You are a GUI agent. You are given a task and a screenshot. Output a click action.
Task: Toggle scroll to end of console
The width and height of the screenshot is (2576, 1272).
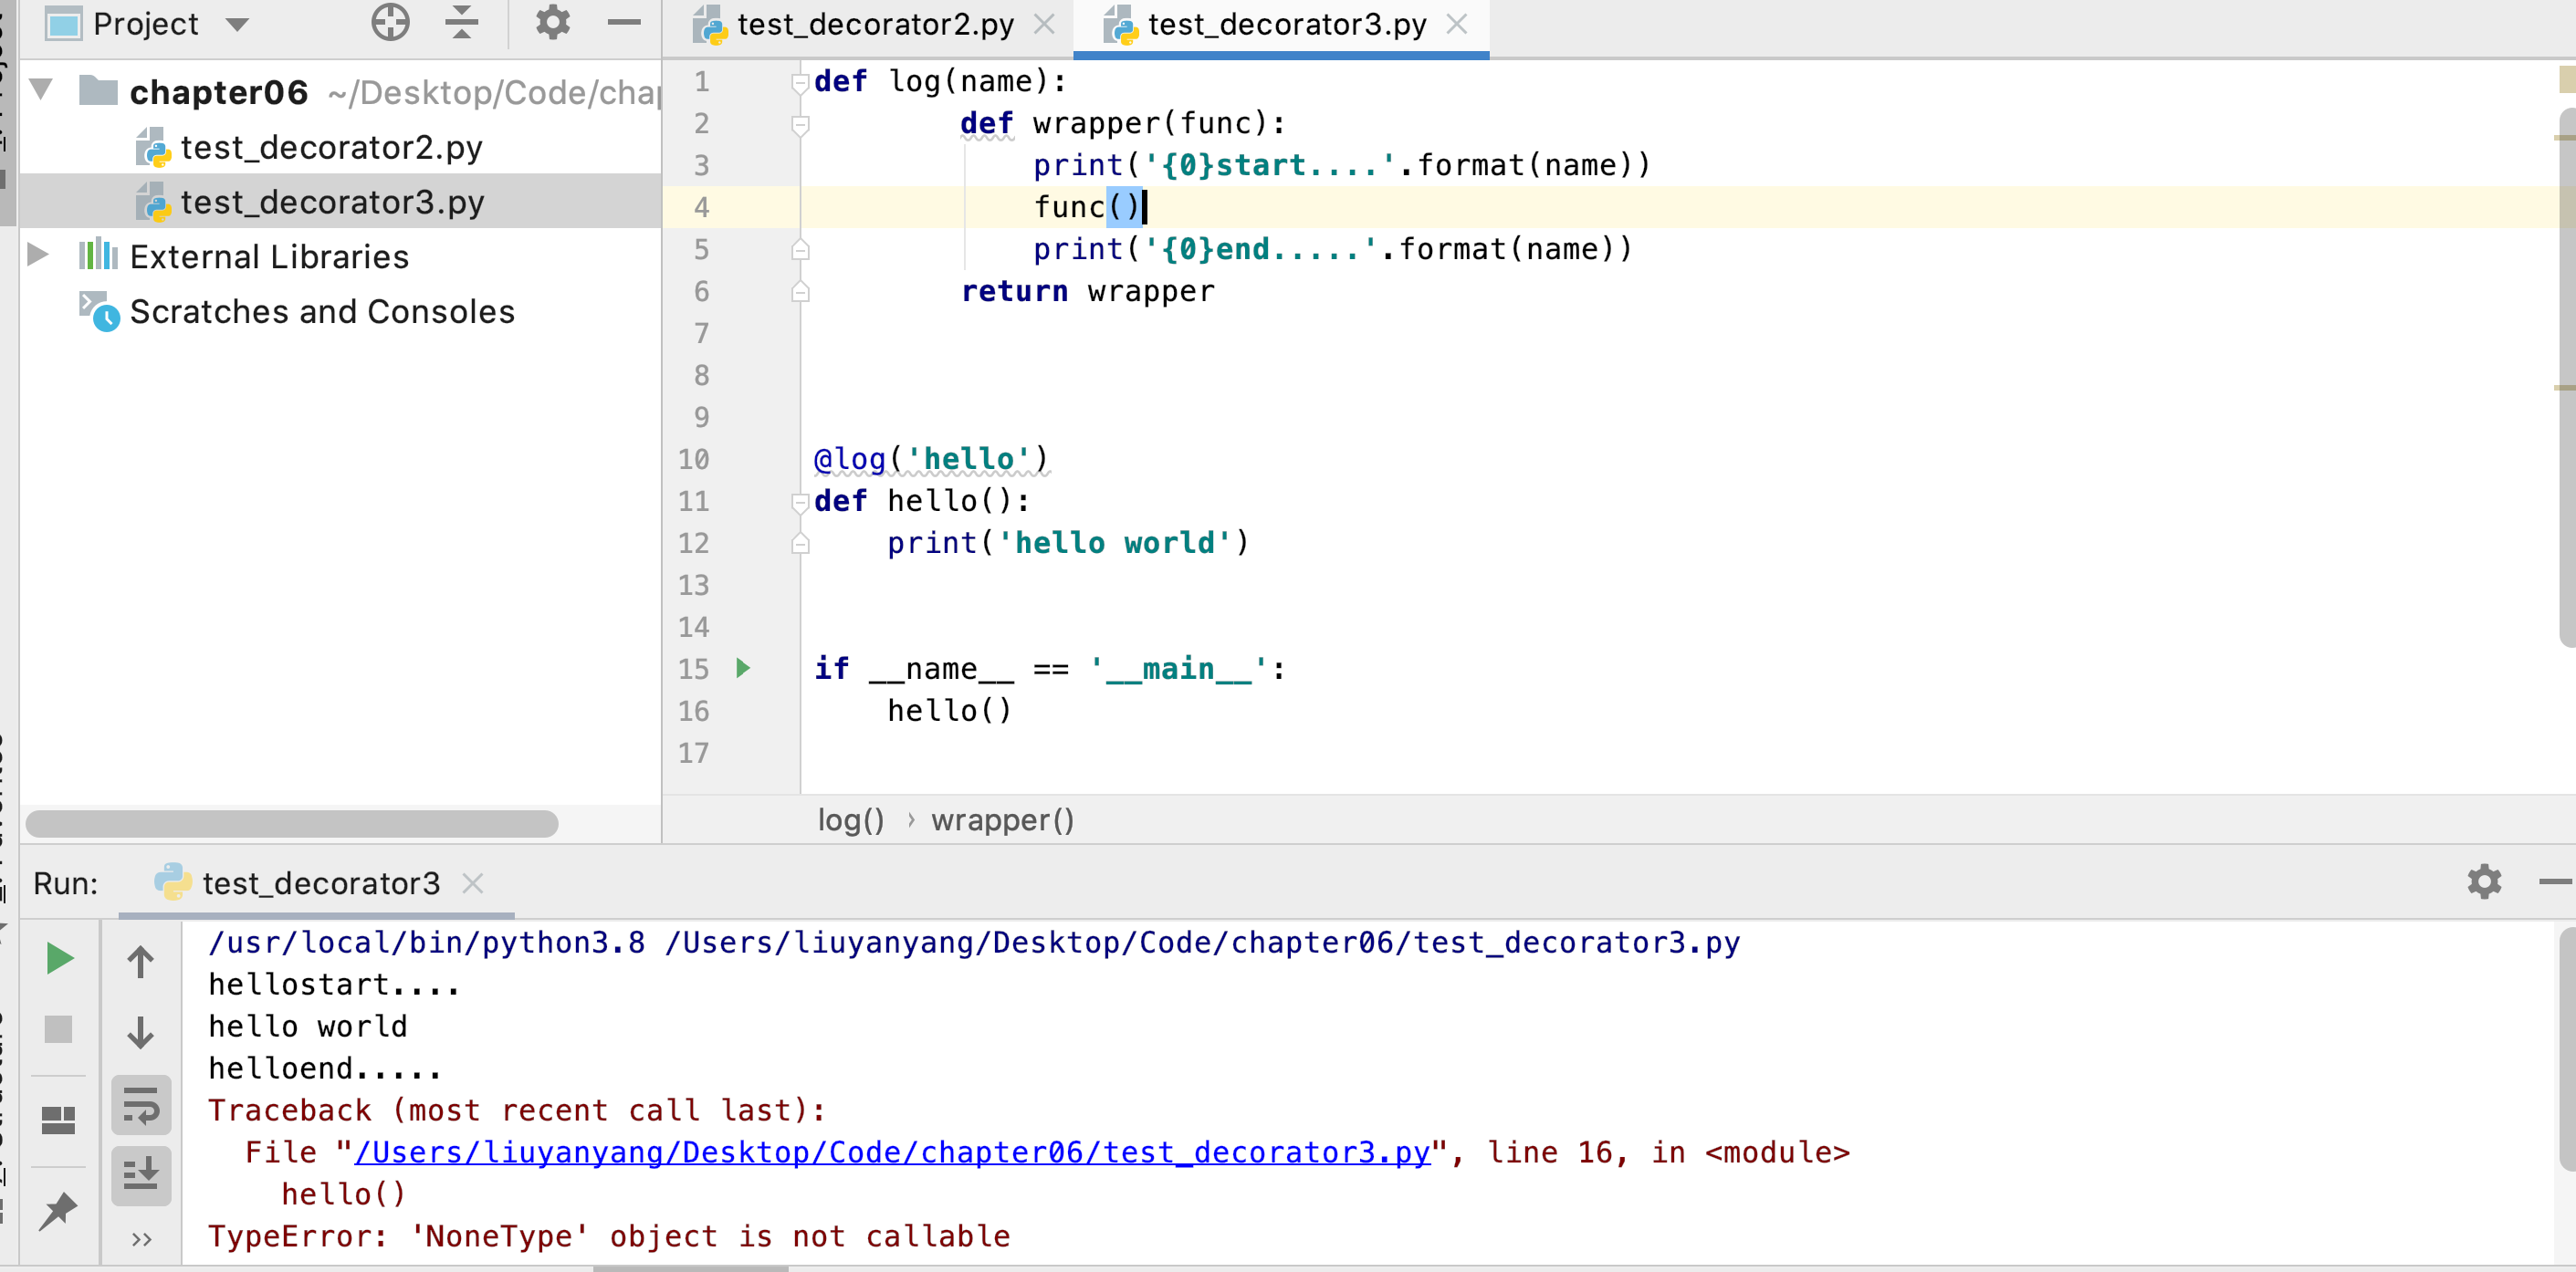(141, 1176)
